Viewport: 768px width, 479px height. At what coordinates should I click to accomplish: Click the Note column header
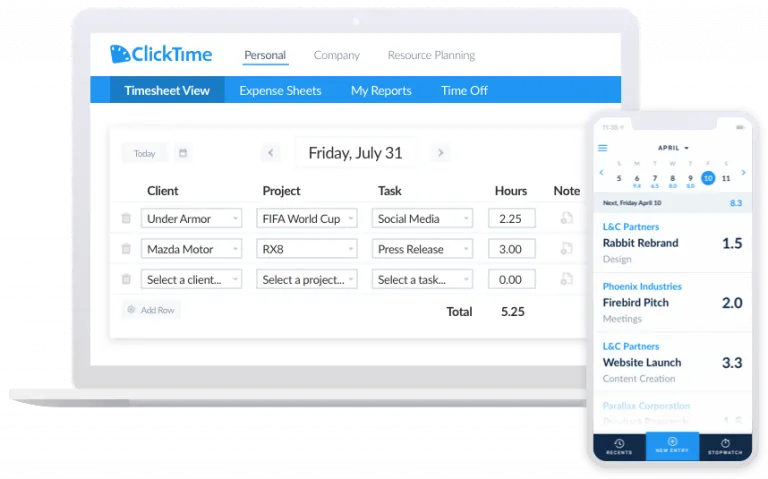point(567,191)
